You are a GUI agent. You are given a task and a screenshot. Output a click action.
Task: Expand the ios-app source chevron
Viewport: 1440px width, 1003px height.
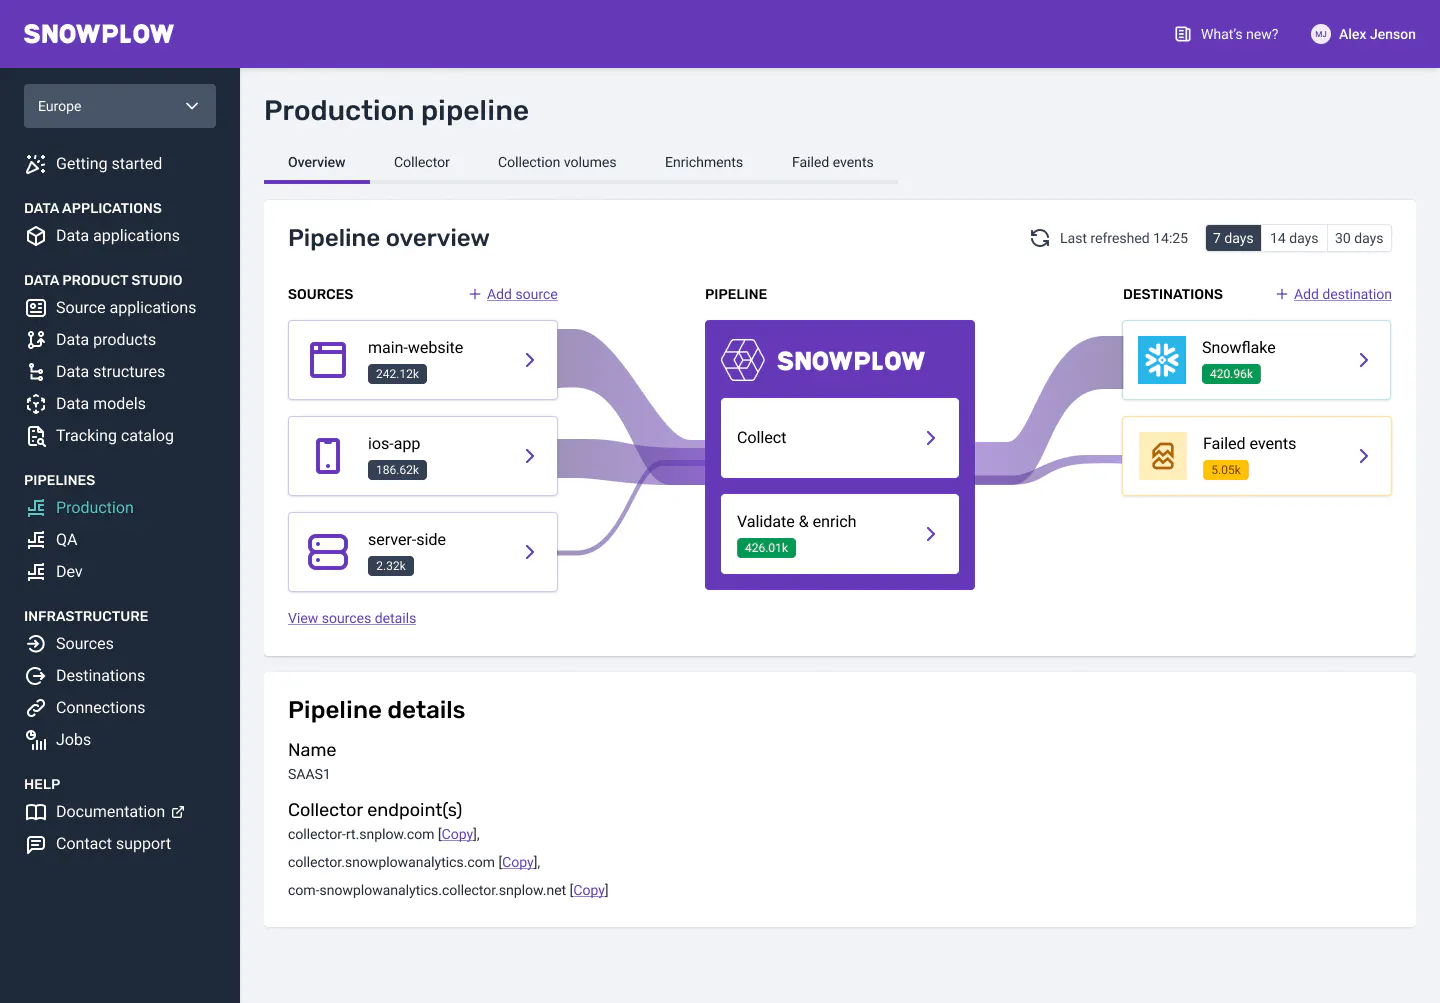click(x=530, y=456)
